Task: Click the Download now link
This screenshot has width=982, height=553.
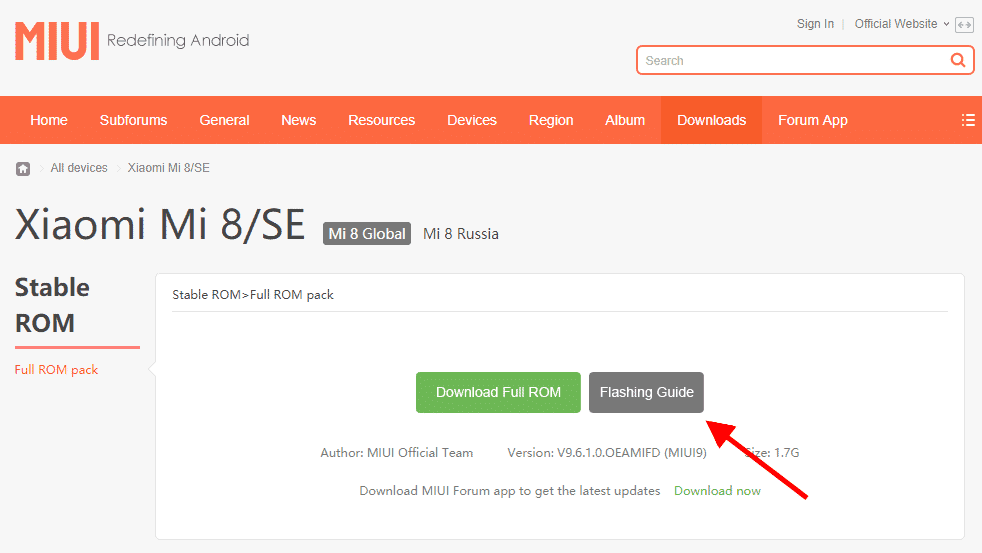Action: pyautogui.click(x=717, y=491)
